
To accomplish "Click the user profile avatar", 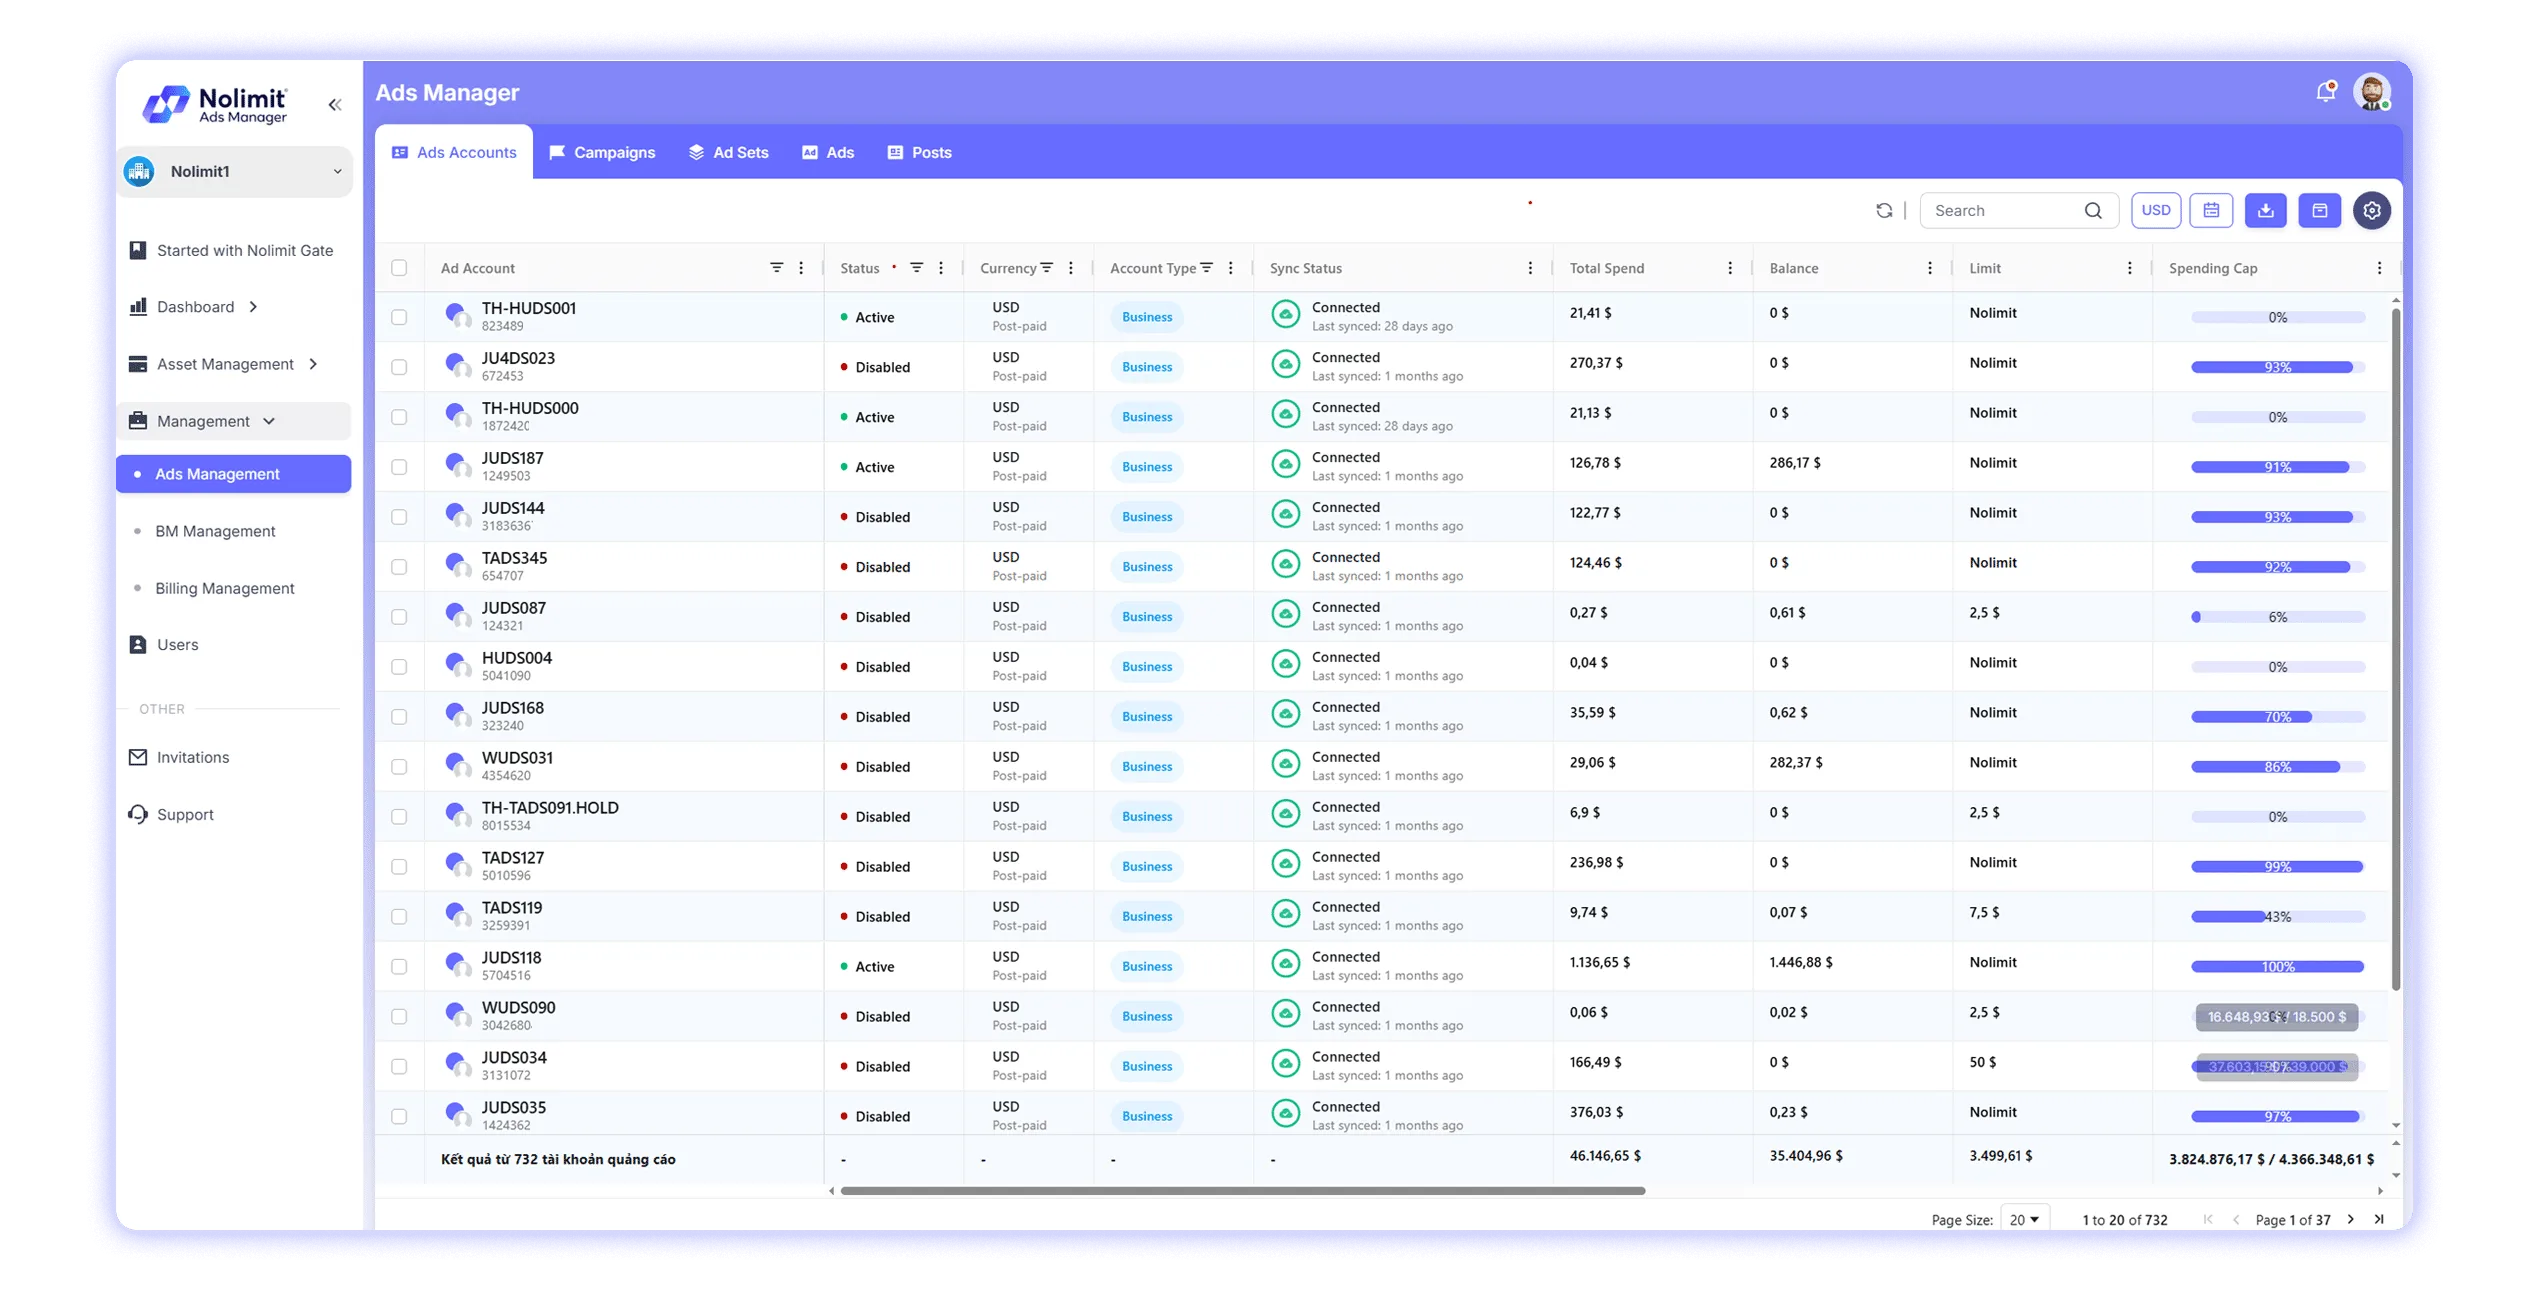I will [x=2371, y=92].
